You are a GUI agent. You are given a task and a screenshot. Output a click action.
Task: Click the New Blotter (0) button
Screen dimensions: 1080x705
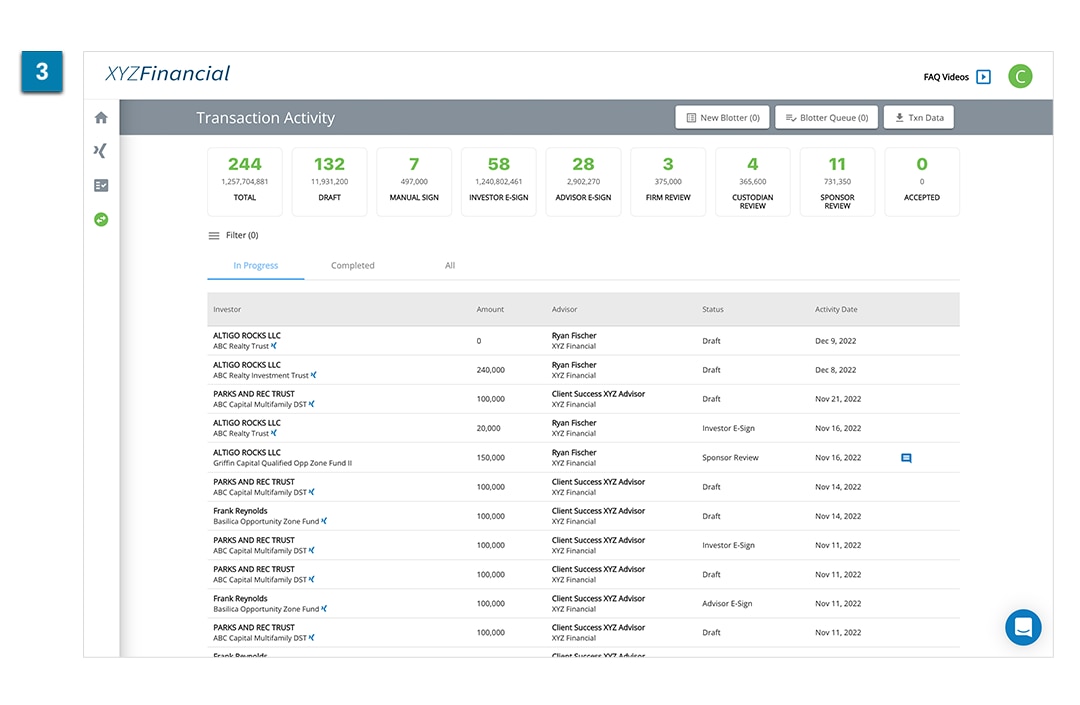pos(721,118)
